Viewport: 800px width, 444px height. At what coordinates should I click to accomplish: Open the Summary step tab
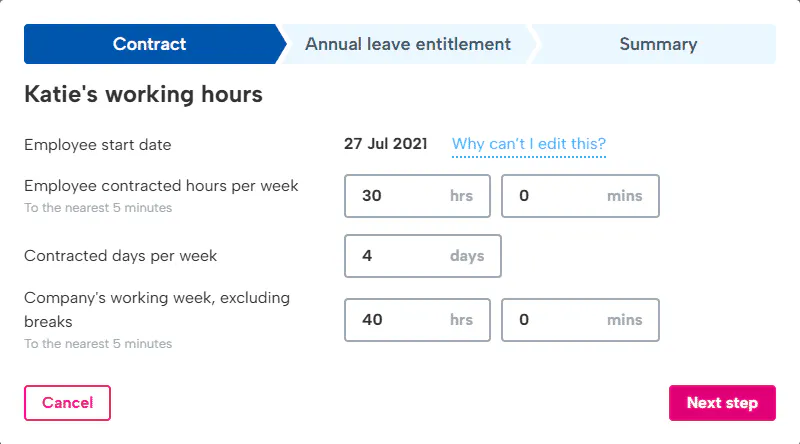[658, 44]
